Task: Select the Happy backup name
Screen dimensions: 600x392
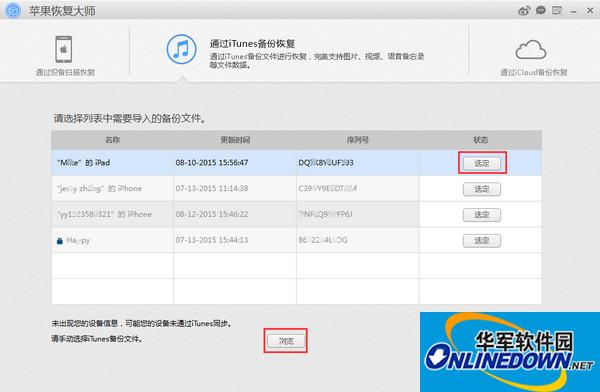Action: (78, 240)
